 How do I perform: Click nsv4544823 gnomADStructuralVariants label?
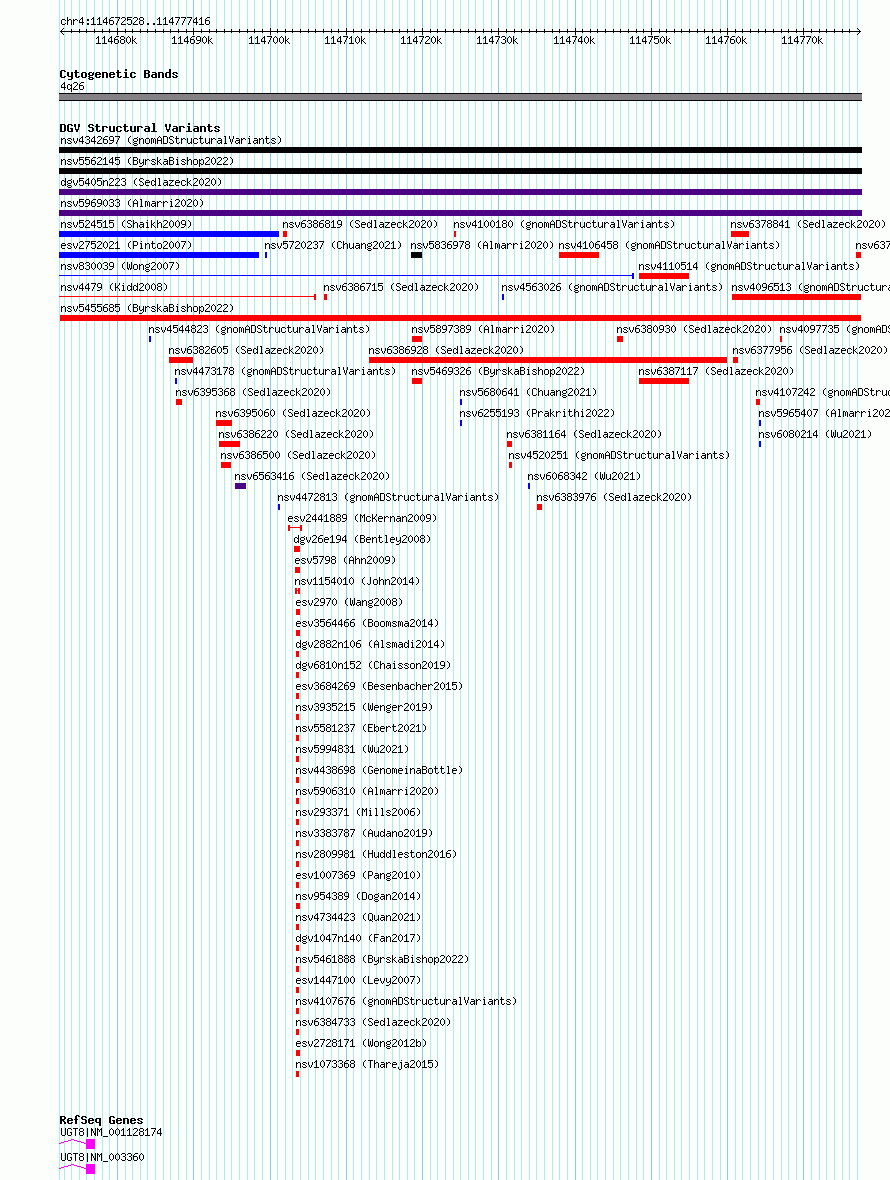click(x=259, y=330)
